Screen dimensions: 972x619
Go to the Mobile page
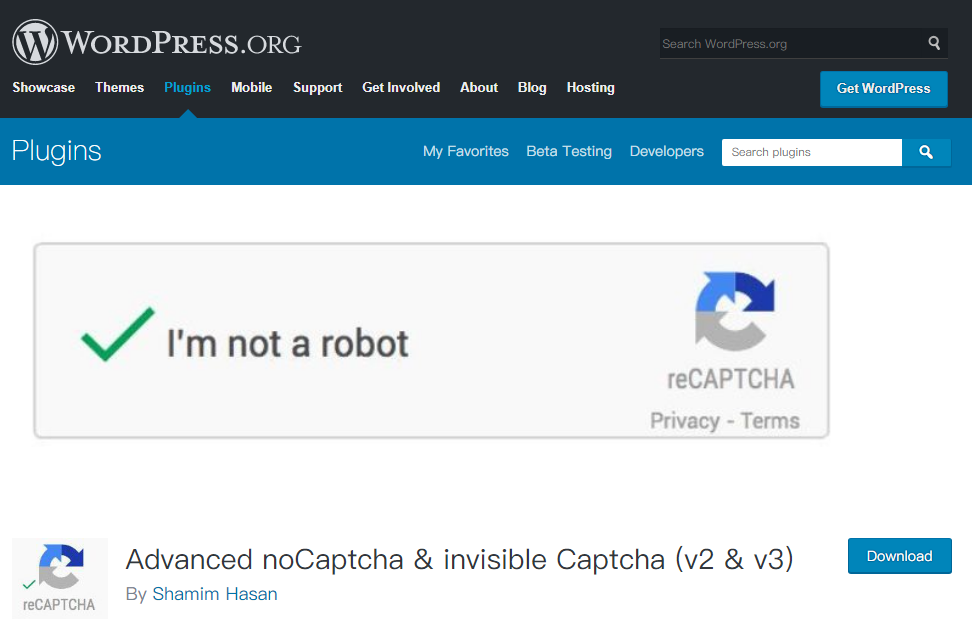[252, 87]
